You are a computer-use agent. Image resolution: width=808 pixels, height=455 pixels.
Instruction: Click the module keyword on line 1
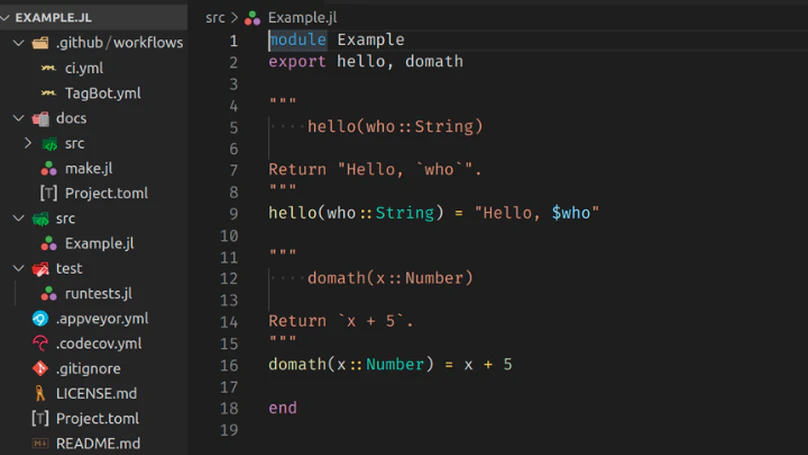pos(298,40)
